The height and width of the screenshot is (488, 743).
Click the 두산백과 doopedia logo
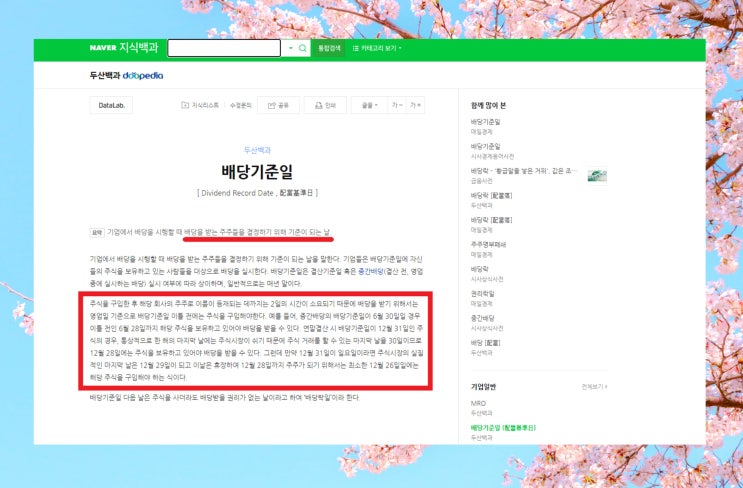click(x=127, y=75)
